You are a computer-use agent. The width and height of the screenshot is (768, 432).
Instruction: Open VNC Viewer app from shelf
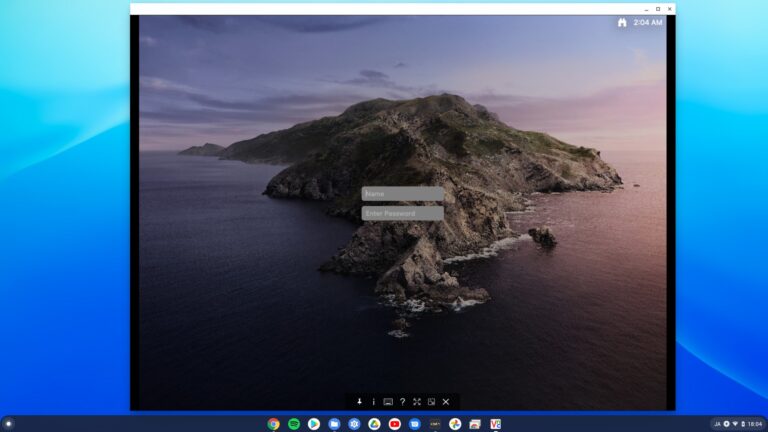point(495,424)
